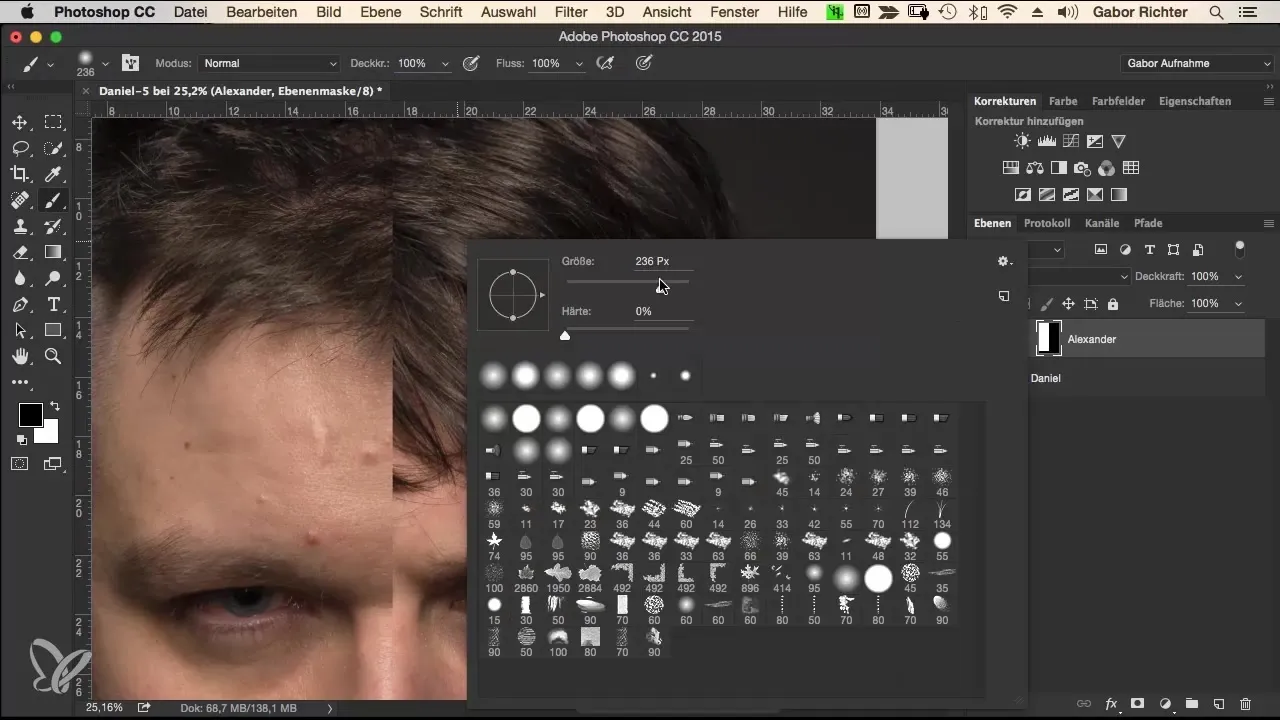Open the Ebenen panel flyout menu
The height and width of the screenshot is (720, 1280).
tap(1268, 223)
